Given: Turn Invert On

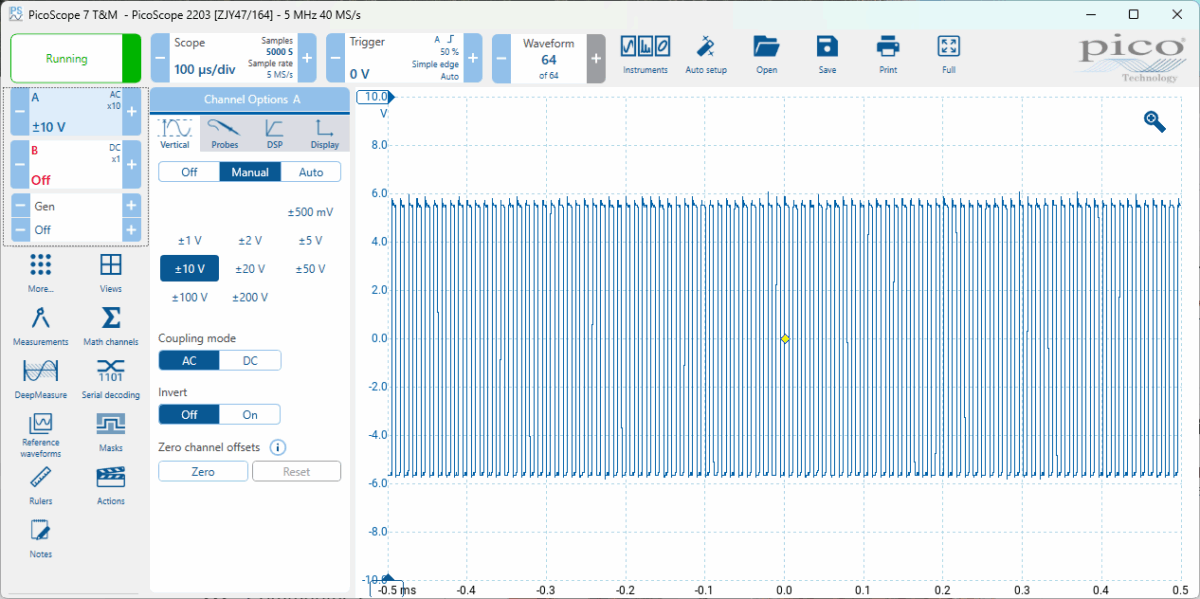Looking at the screenshot, I should tap(250, 415).
